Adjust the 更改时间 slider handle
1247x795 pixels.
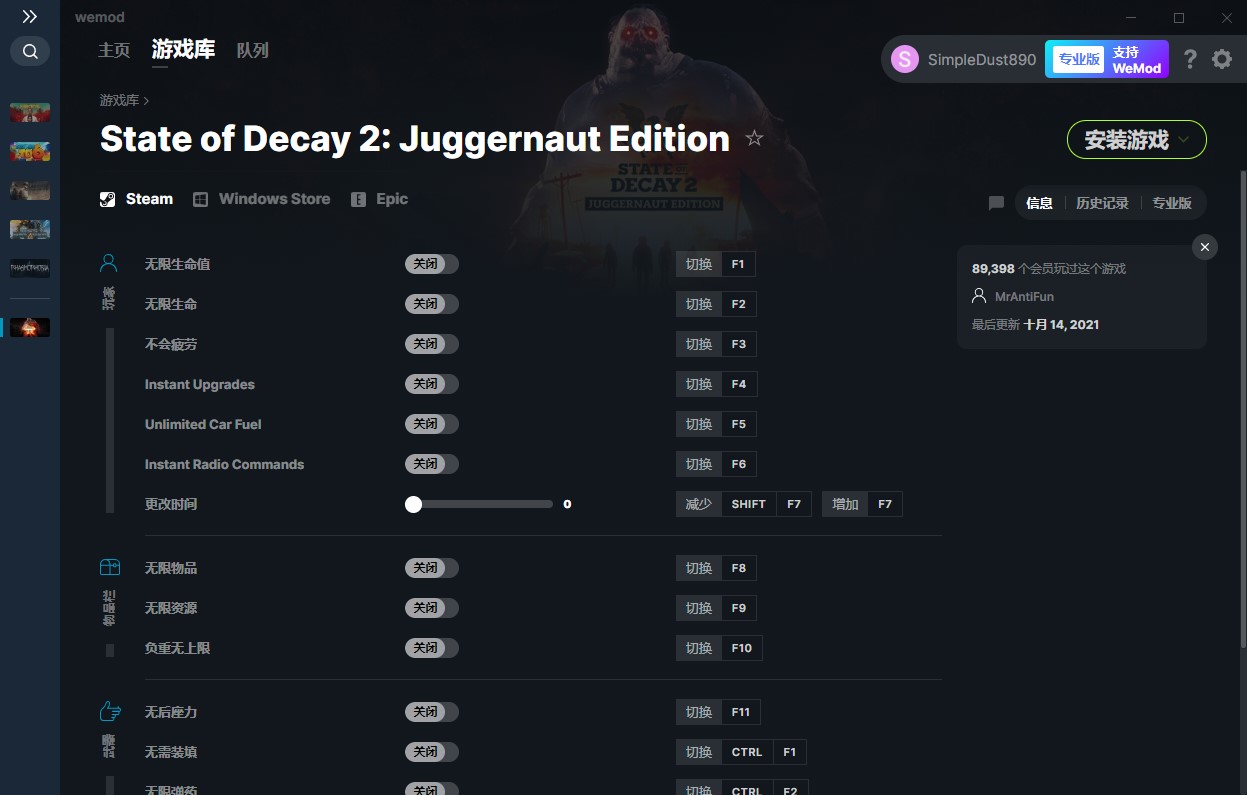[413, 504]
